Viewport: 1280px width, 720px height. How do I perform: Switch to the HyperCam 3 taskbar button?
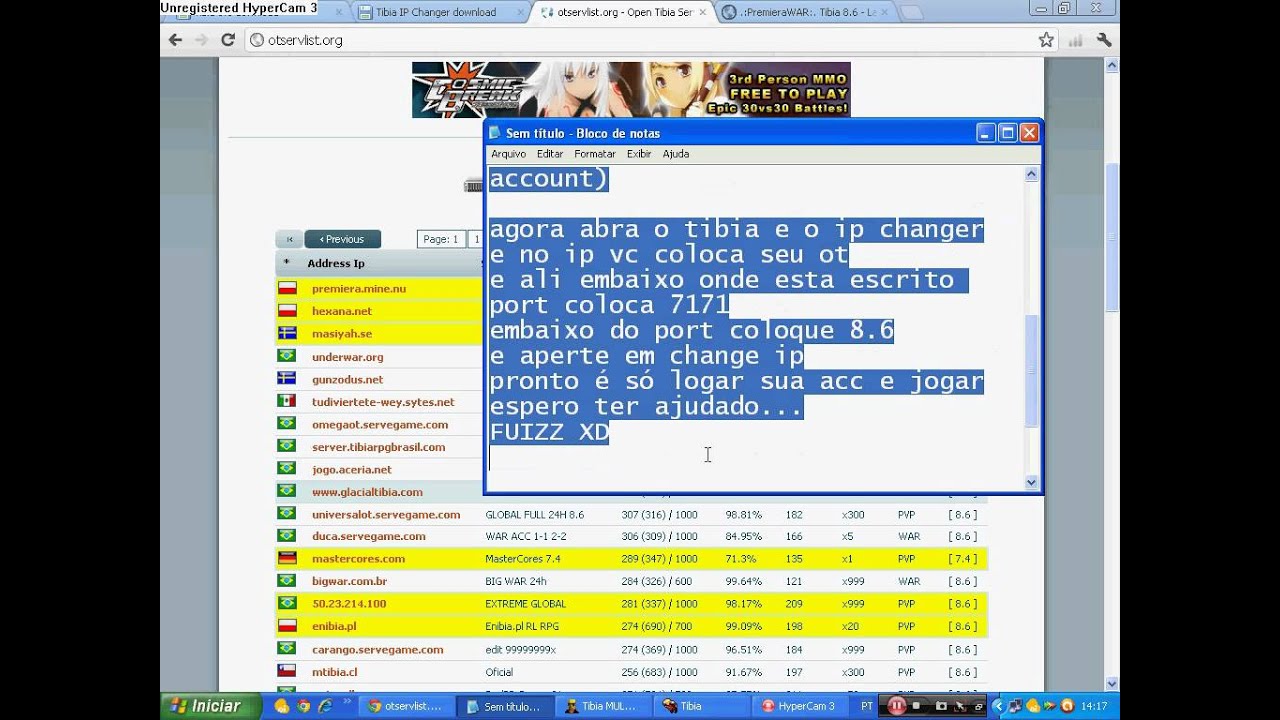point(800,706)
